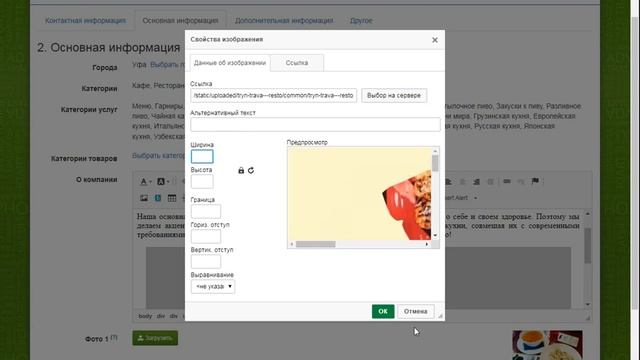Click in the Высота height field
The image size is (640, 360).
[202, 182]
